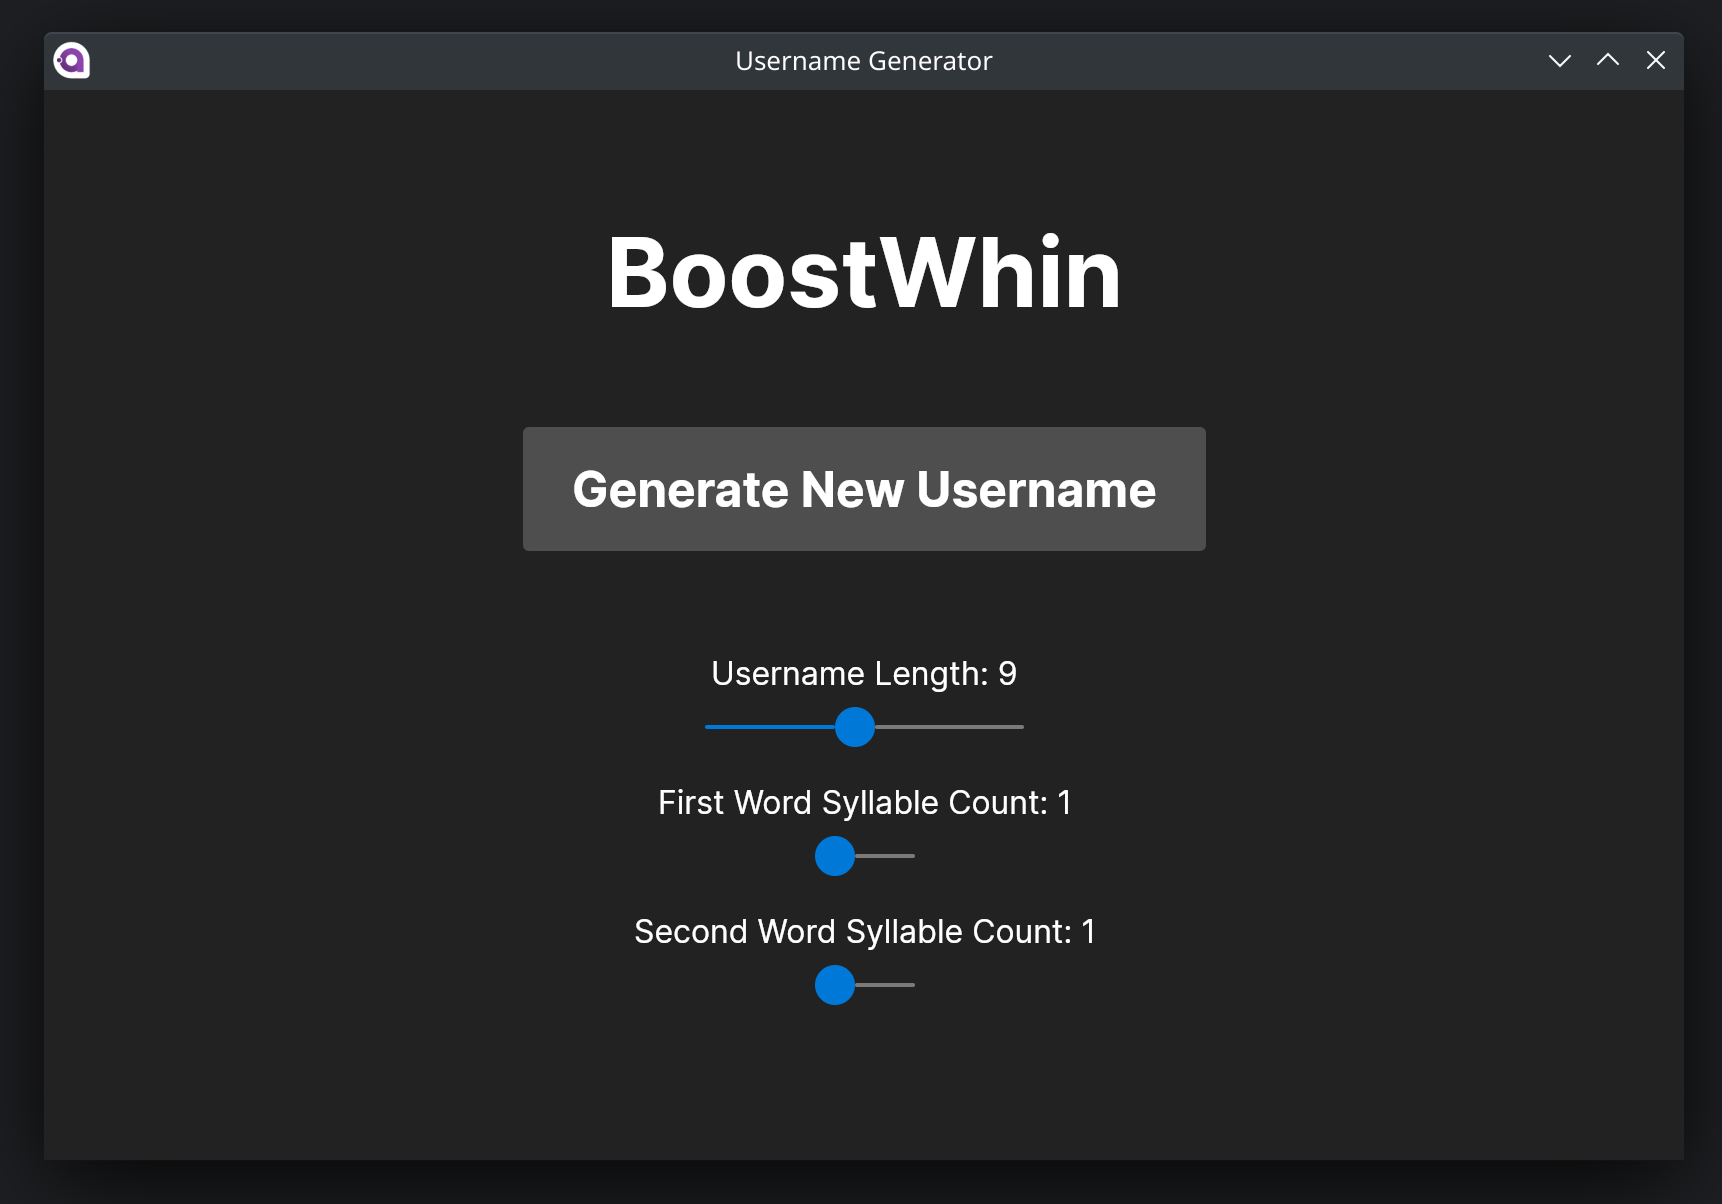Screen dimensions: 1722x1204
Task: Click the Second Word Syllable Count label
Action: click(863, 931)
